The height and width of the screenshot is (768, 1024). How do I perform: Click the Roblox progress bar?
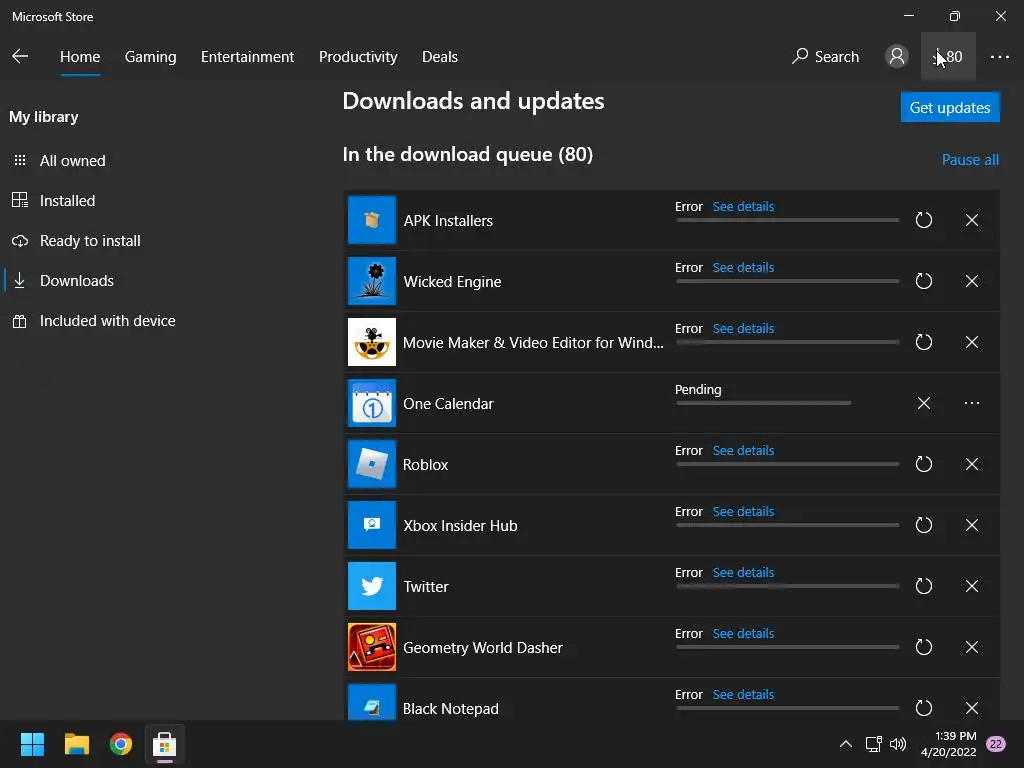[788, 464]
